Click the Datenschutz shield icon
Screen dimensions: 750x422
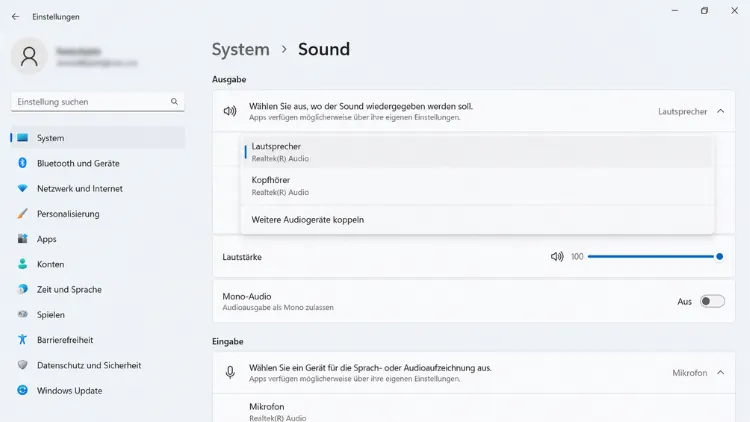pyautogui.click(x=22, y=365)
